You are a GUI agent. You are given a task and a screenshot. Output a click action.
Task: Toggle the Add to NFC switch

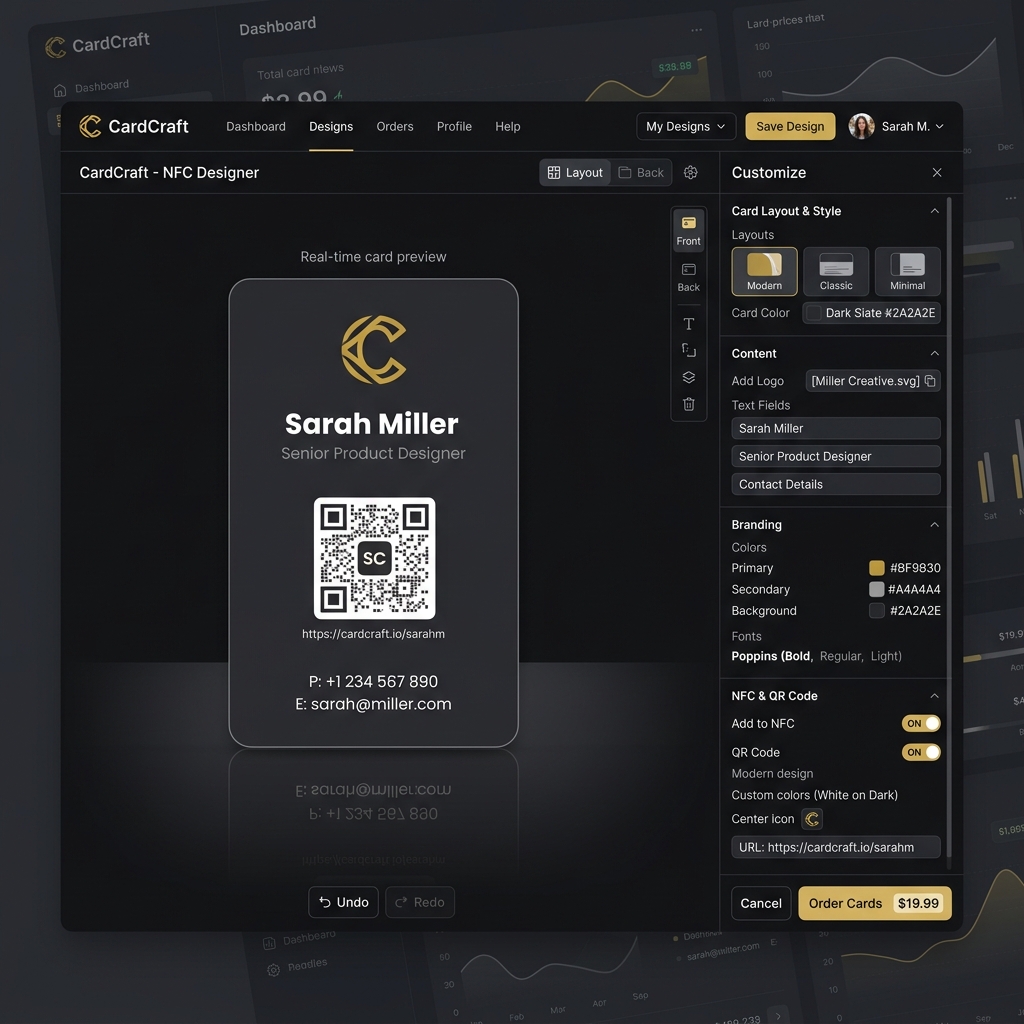click(921, 723)
